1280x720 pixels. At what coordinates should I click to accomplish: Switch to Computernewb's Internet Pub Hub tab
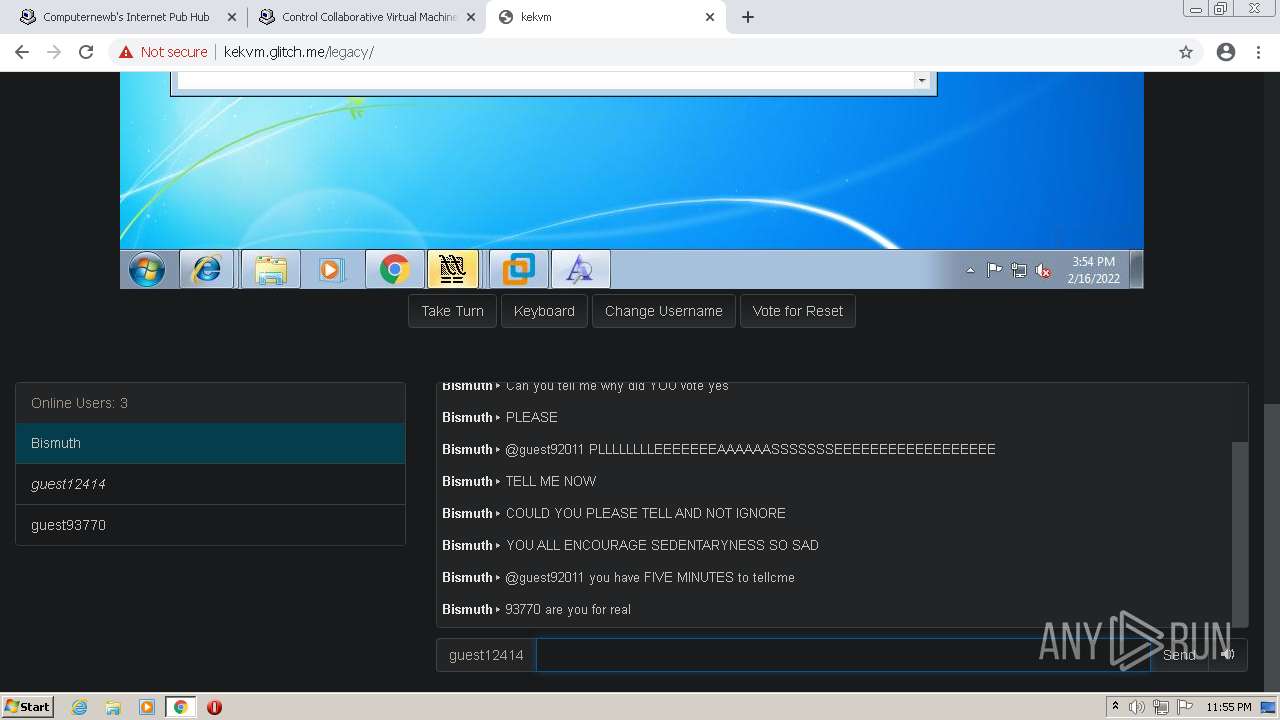coord(126,17)
